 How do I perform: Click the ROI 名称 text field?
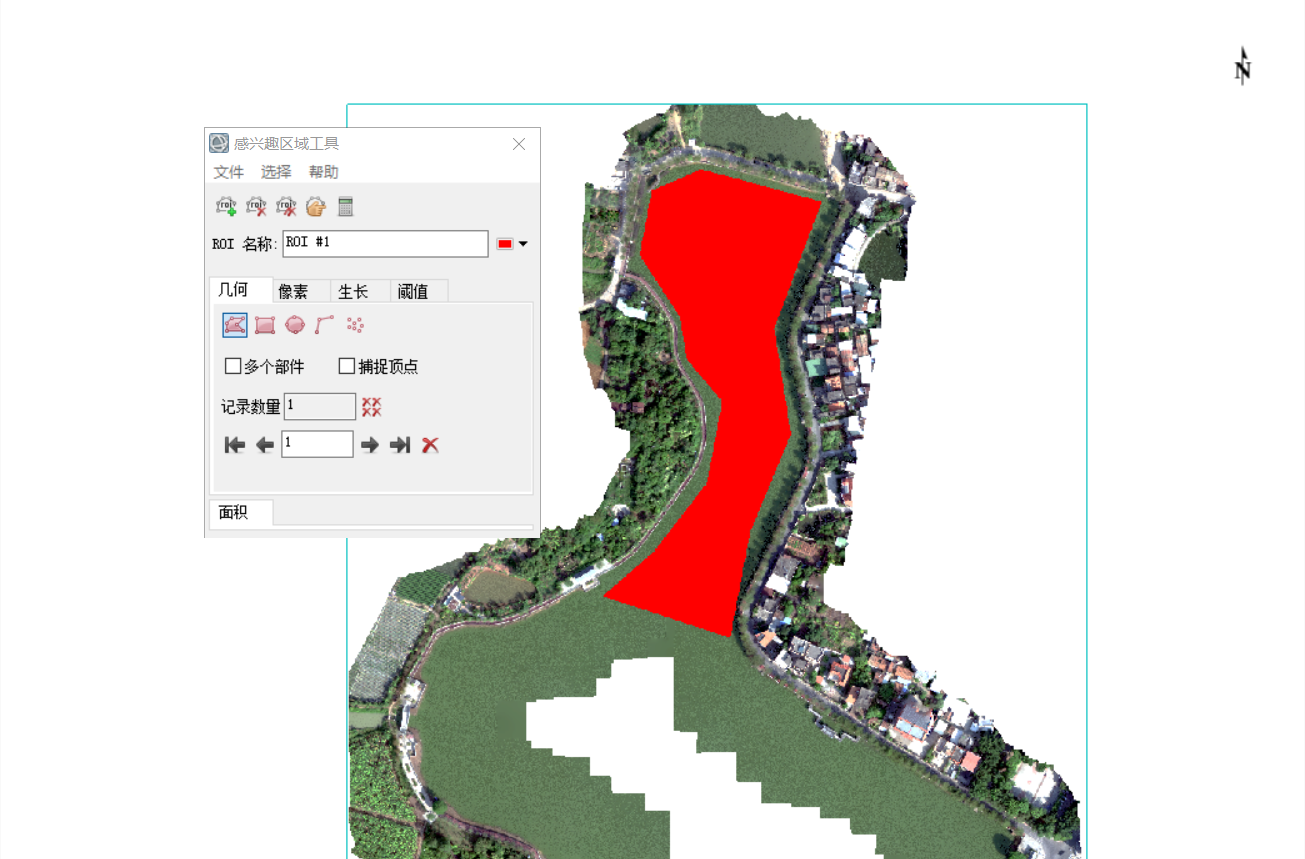[x=385, y=244]
